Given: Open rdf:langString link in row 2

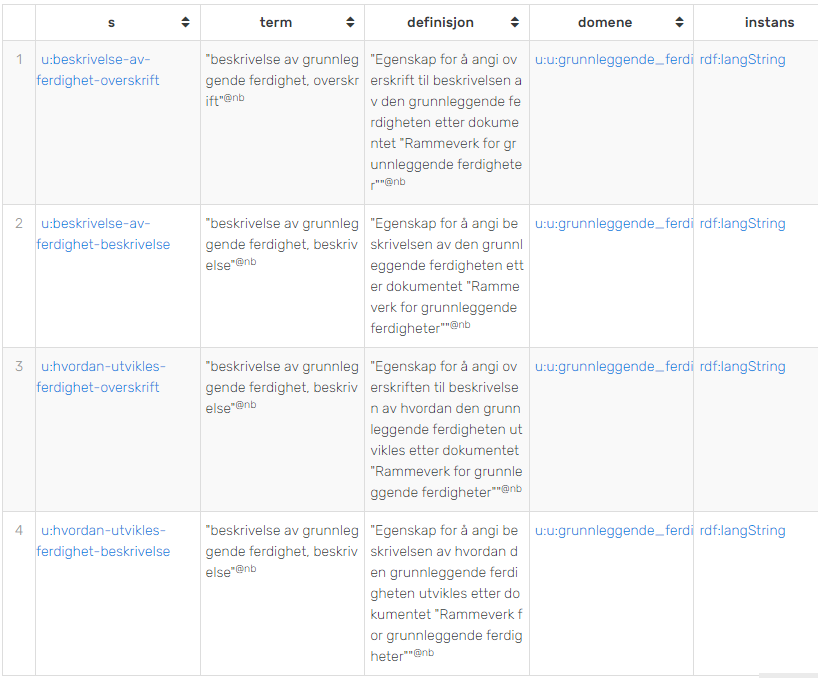Looking at the screenshot, I should click(742, 223).
